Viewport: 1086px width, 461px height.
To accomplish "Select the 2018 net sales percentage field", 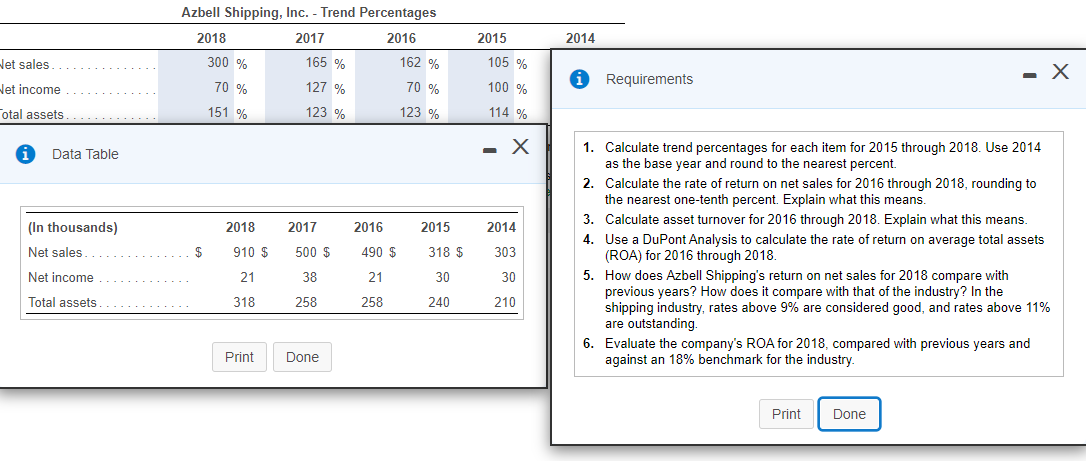I will pyautogui.click(x=214, y=64).
